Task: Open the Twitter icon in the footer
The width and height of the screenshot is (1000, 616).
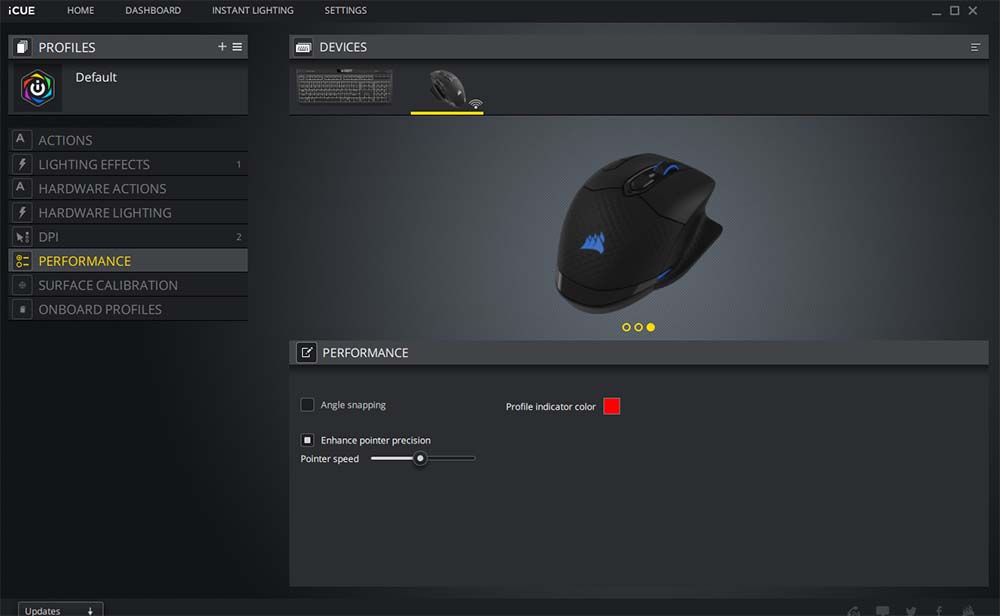Action: point(910,610)
